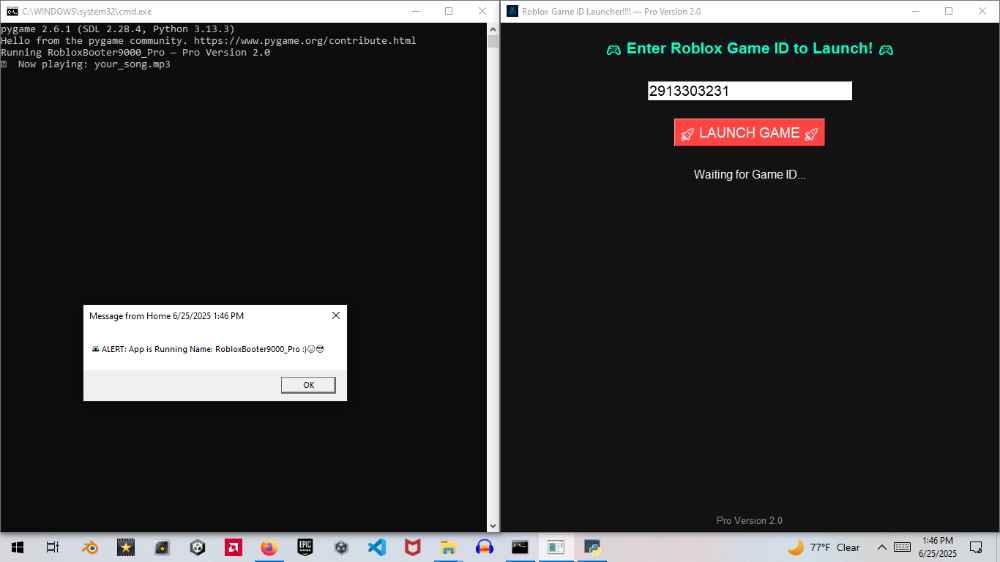Viewport: 1000px width, 562px height.
Task: Open File Explorer from the taskbar
Action: pos(448,547)
